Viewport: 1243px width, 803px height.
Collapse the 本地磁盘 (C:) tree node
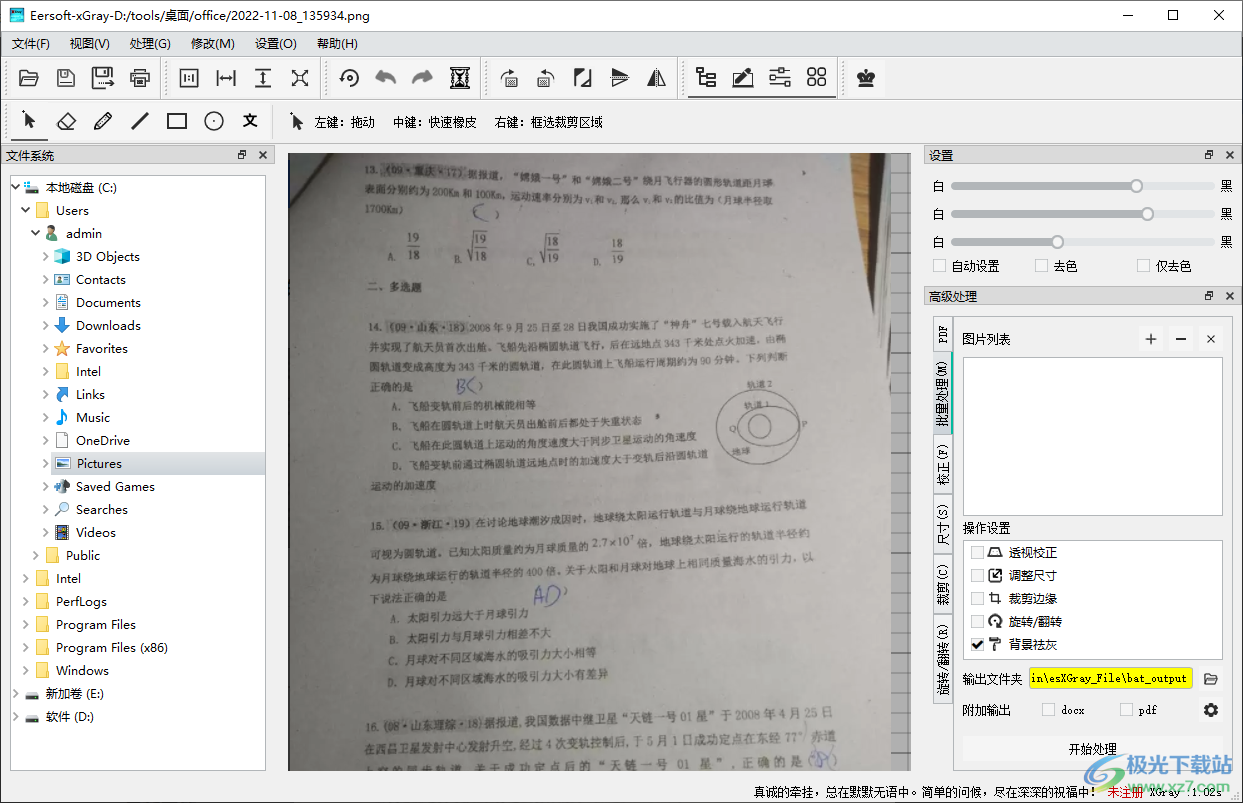pyautogui.click(x=16, y=187)
